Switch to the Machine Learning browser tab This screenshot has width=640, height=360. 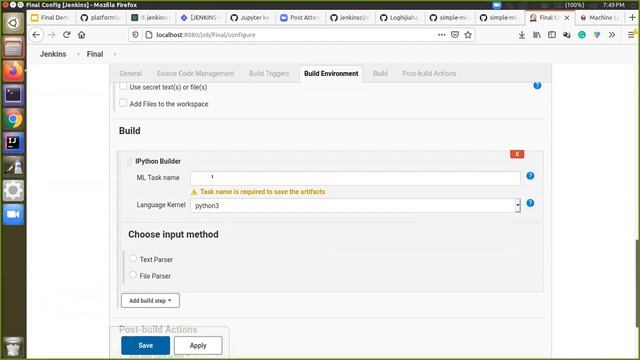click(600, 18)
